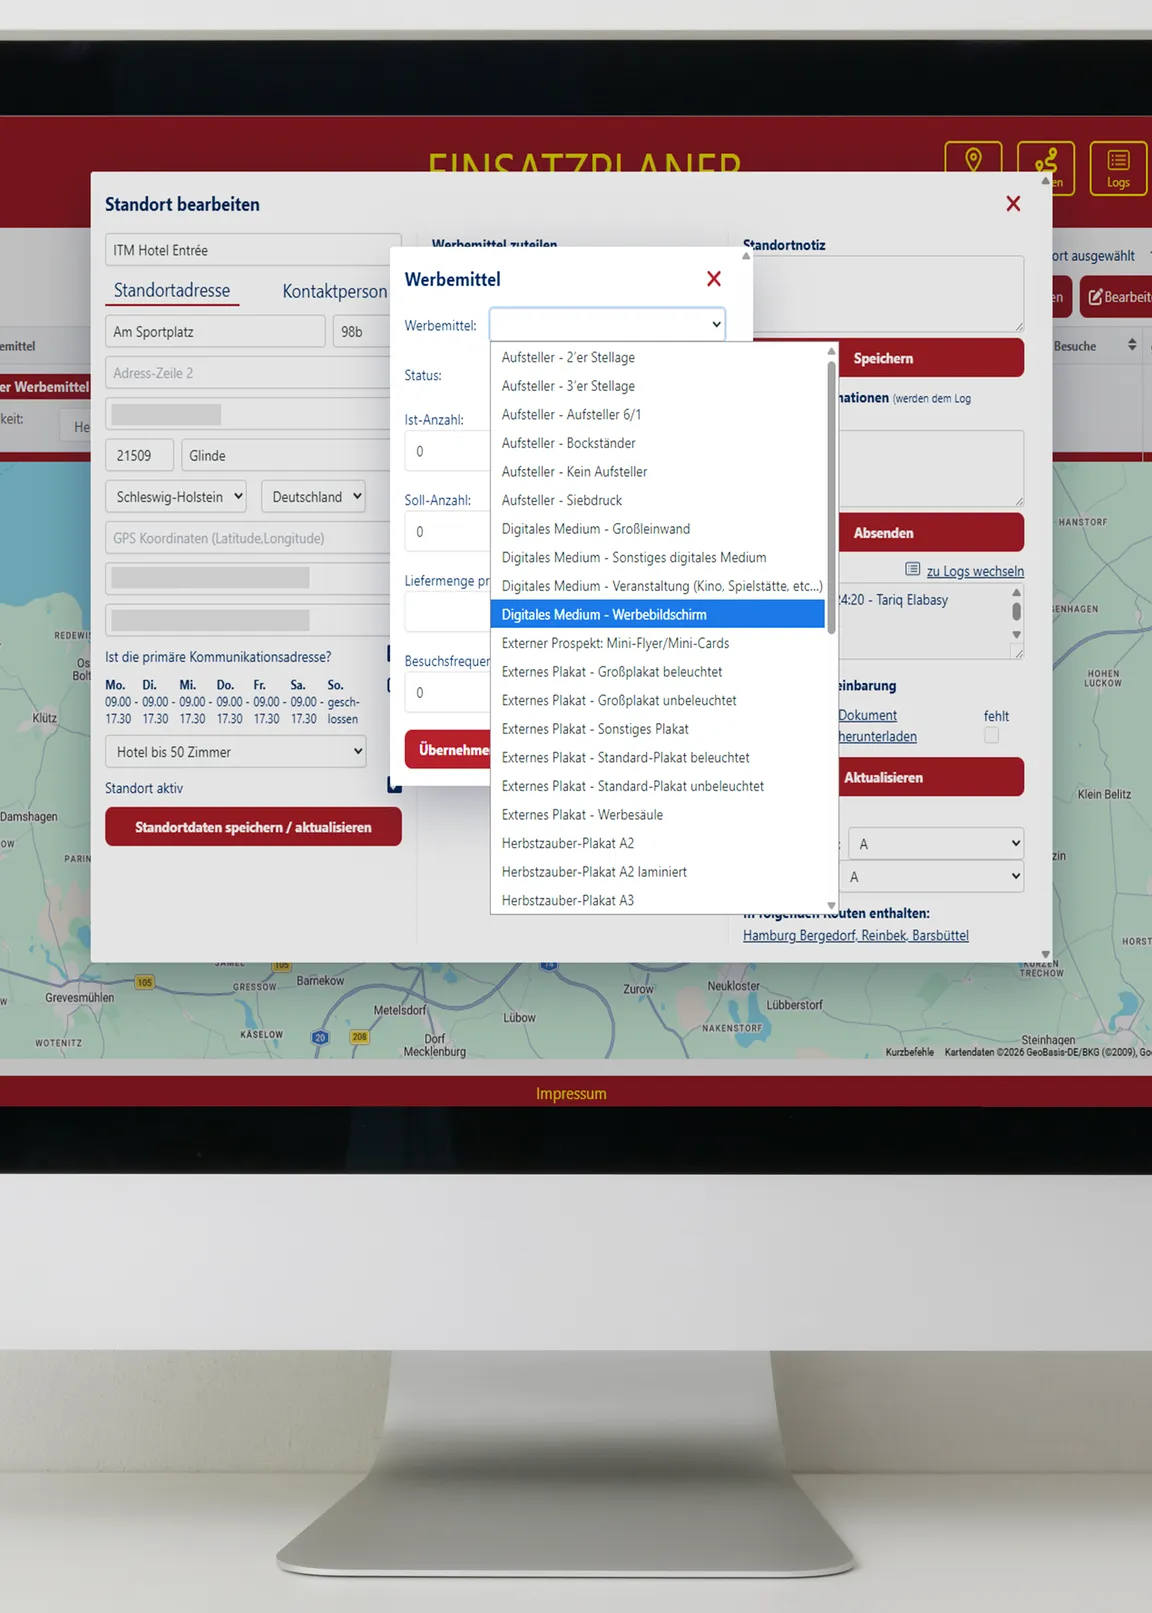Toggle the primäre Kommunikationsadresse checkbox
This screenshot has height=1613, width=1152.
[x=391, y=655]
